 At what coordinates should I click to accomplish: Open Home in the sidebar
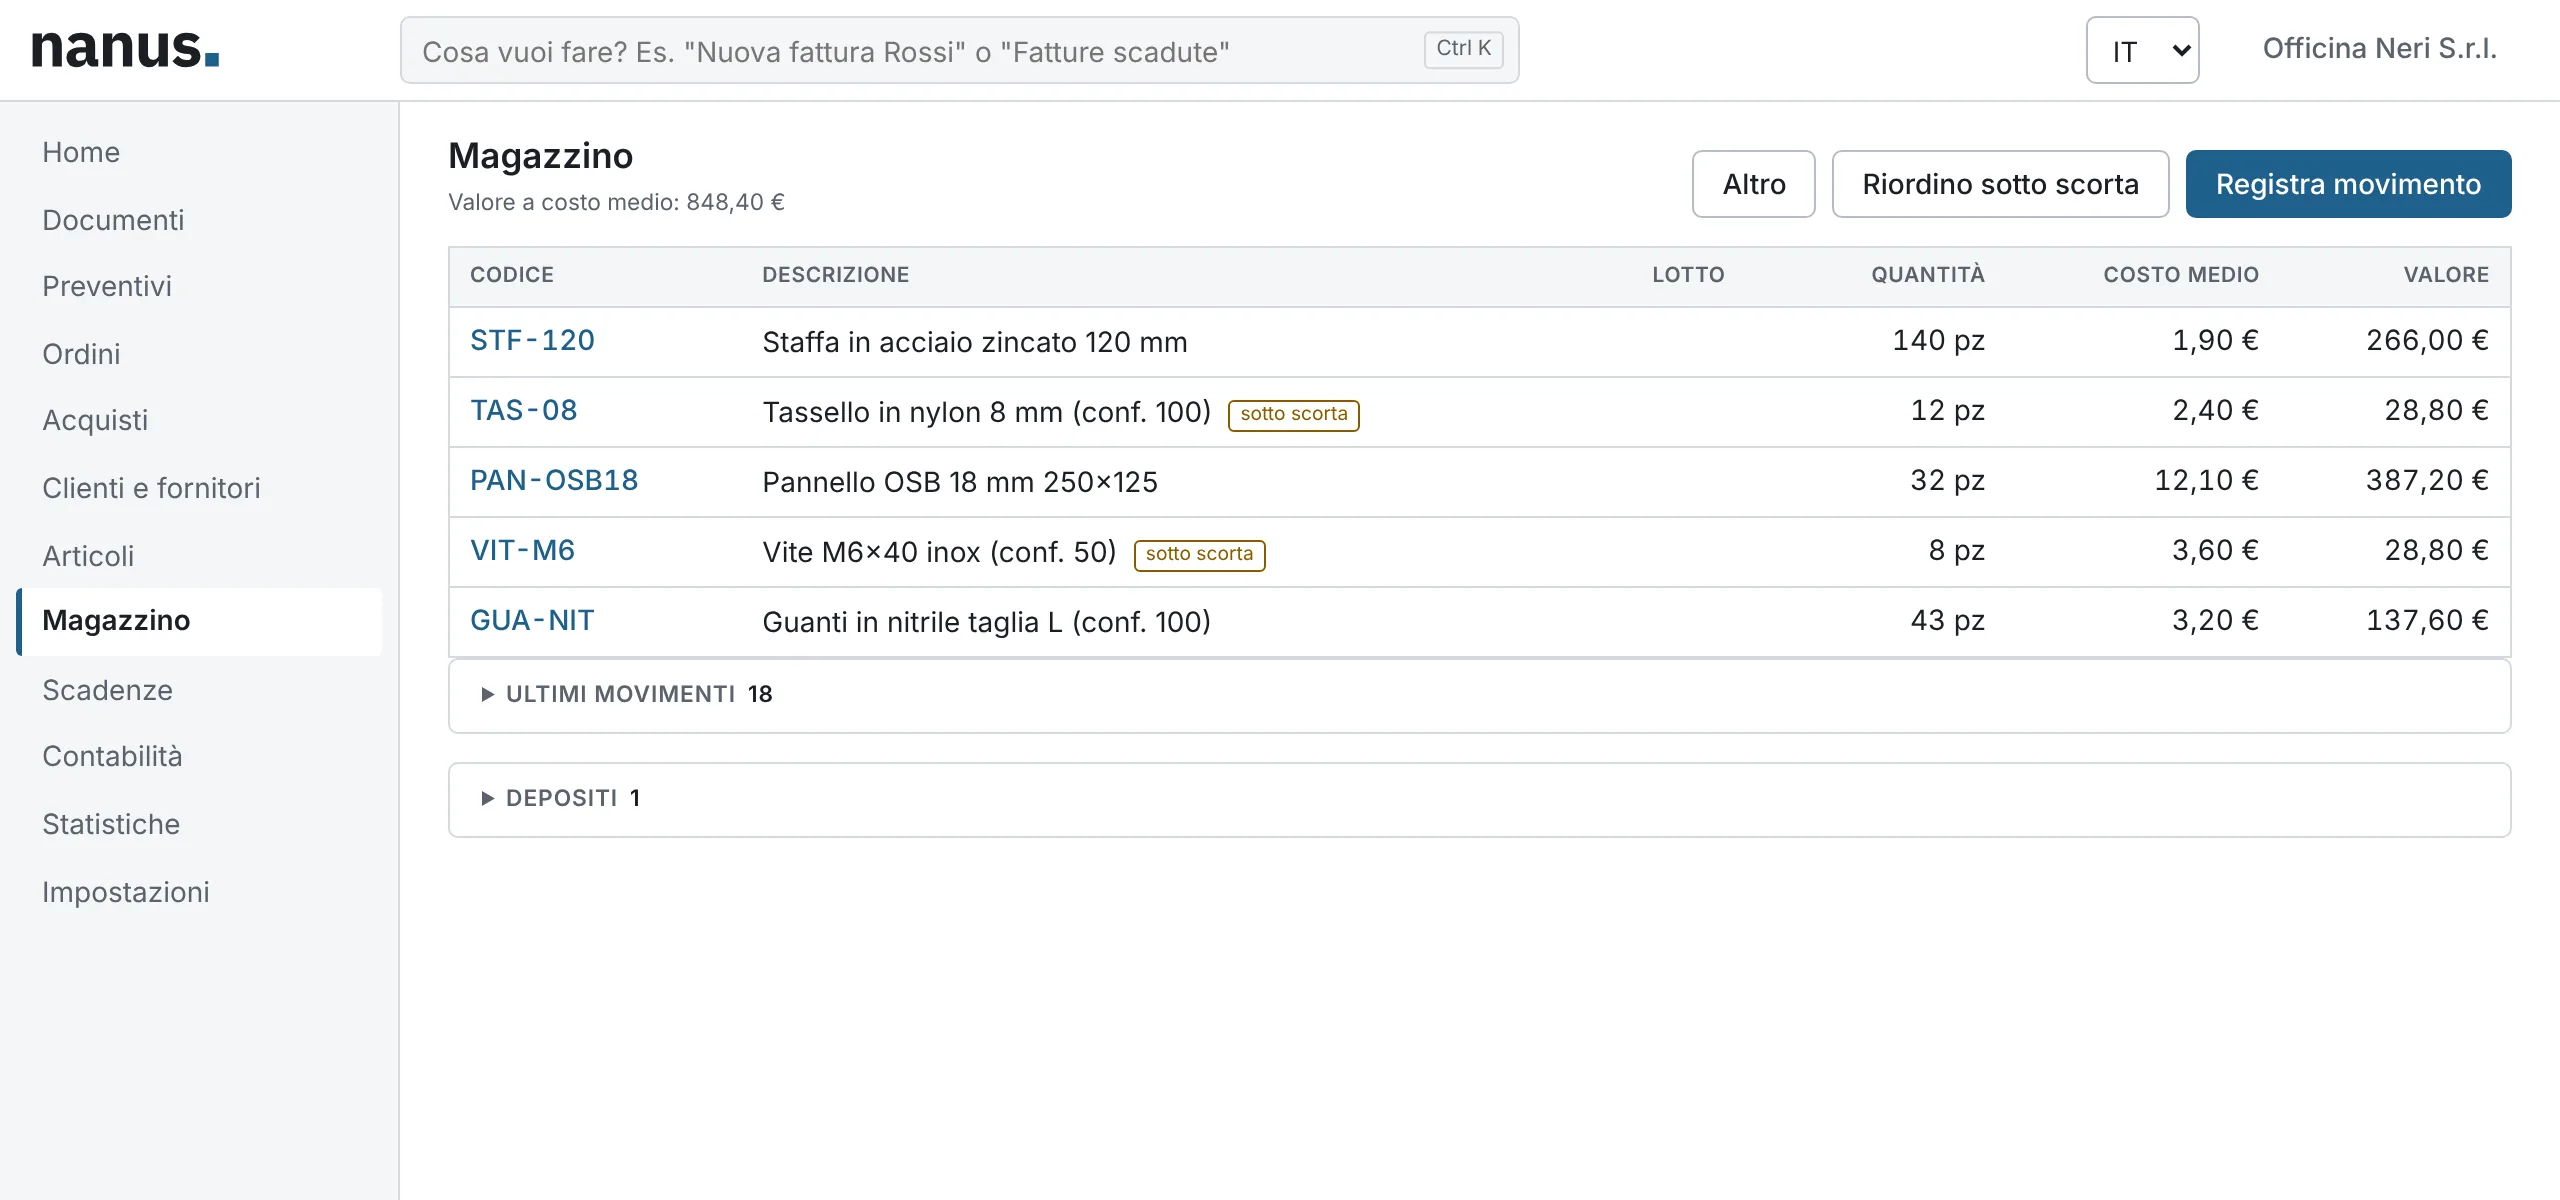tap(199, 152)
